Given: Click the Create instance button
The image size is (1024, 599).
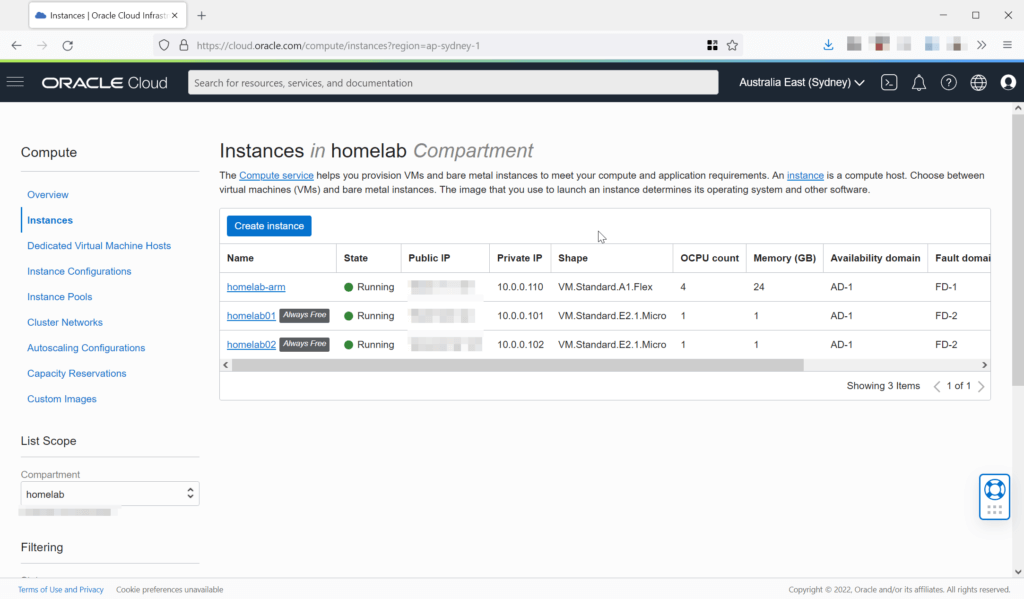Looking at the screenshot, I should coord(269,226).
